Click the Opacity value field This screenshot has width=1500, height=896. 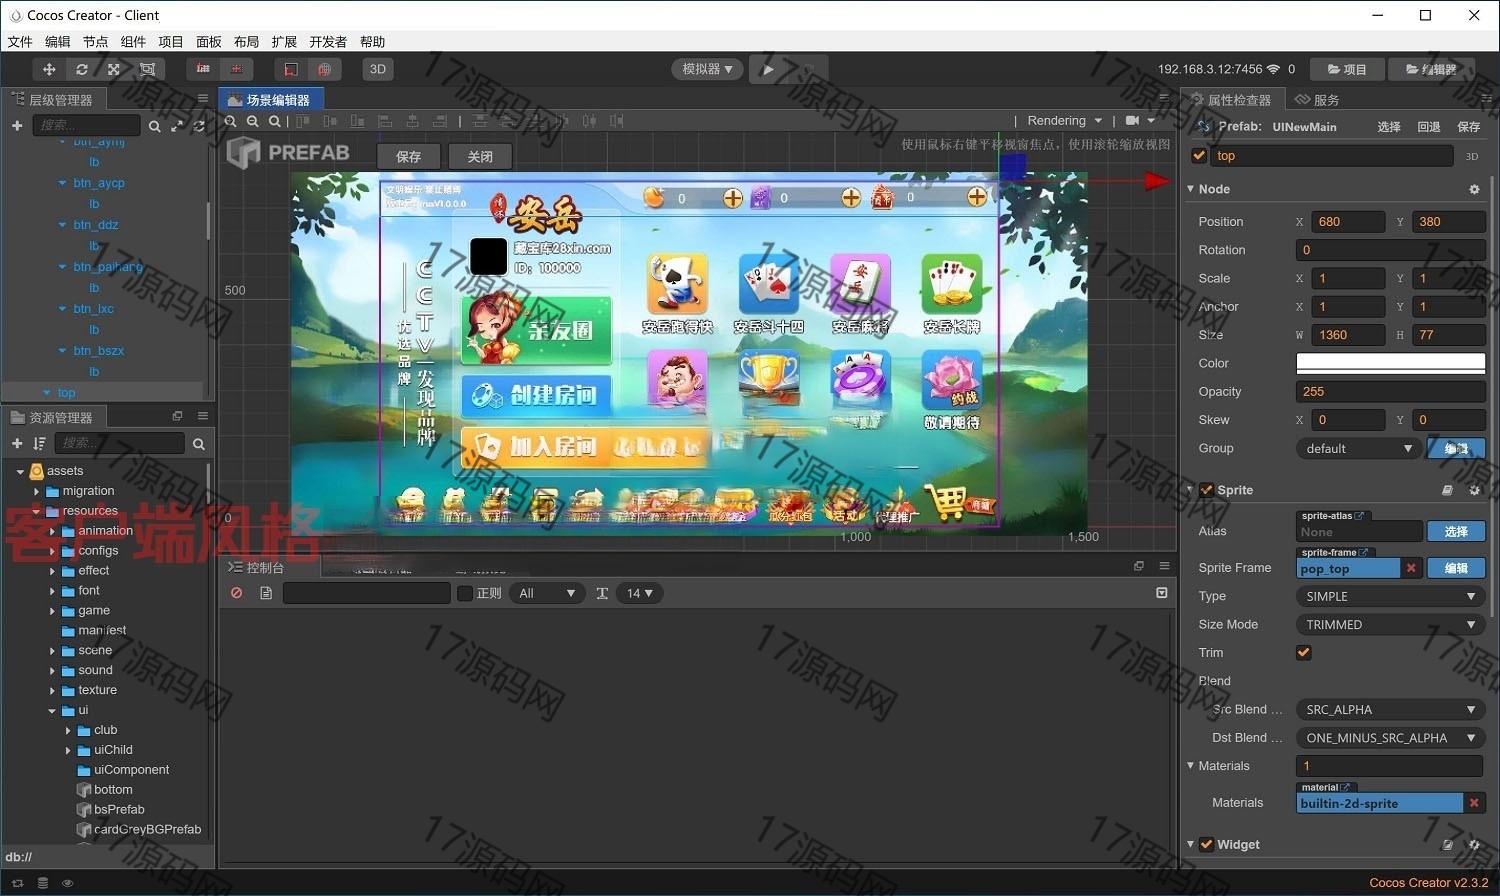click(1391, 392)
